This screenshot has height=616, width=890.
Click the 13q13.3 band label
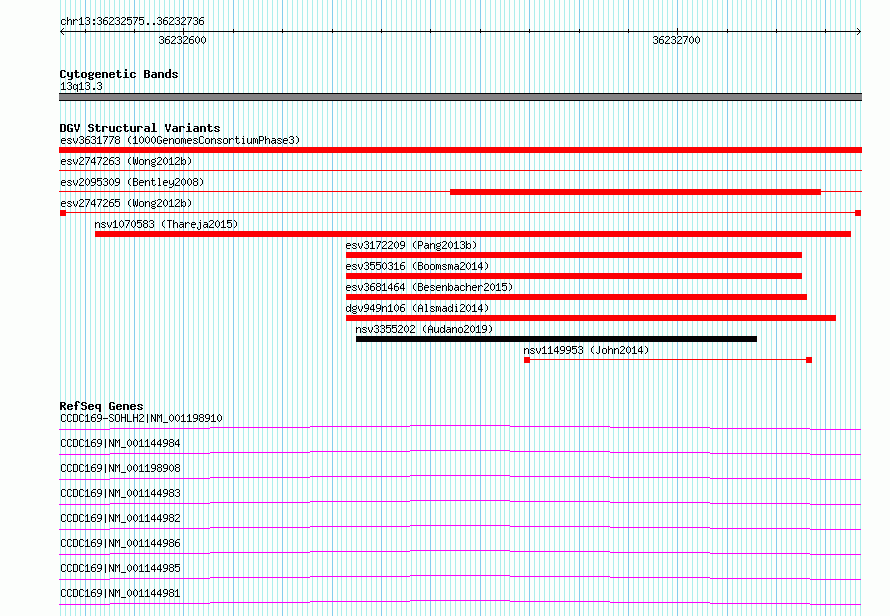(81, 86)
